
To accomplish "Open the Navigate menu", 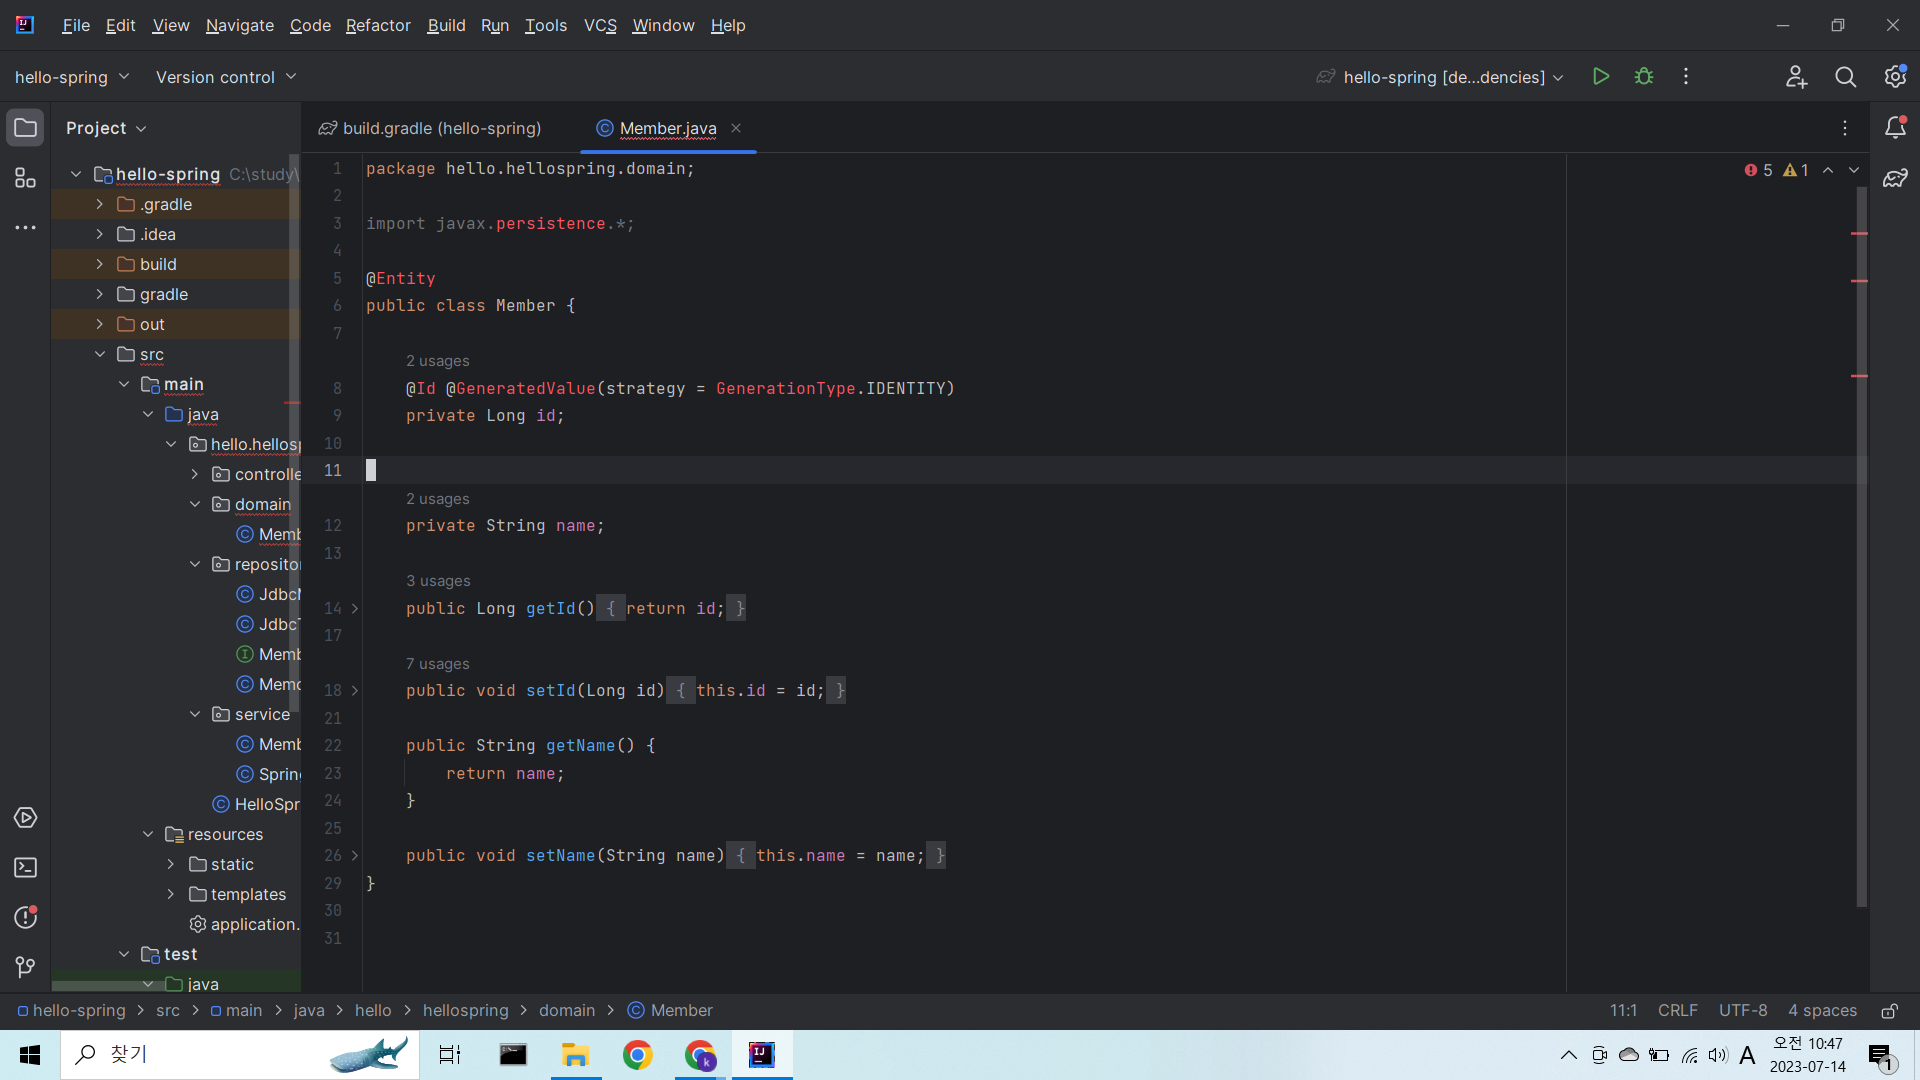I will [239, 25].
